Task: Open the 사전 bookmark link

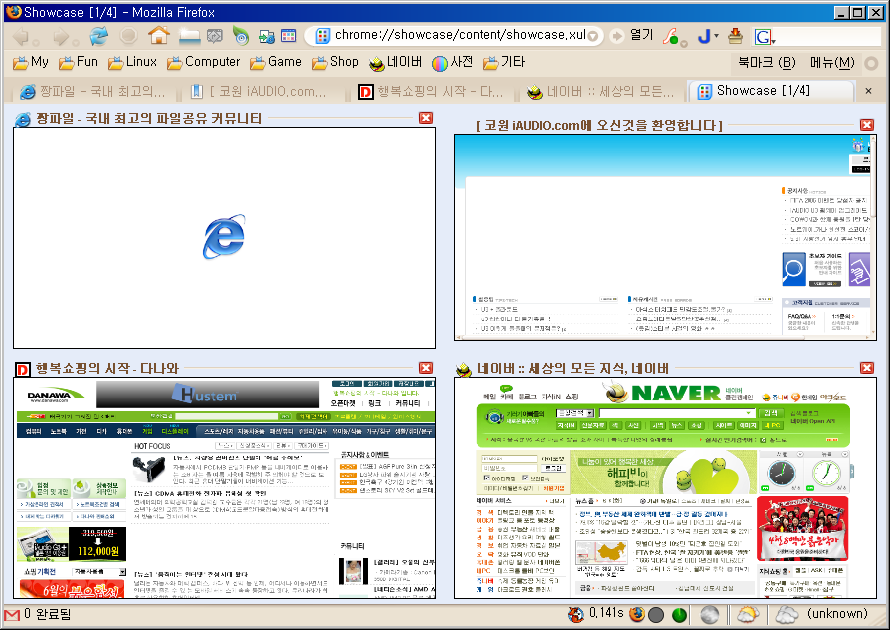Action: pos(452,62)
